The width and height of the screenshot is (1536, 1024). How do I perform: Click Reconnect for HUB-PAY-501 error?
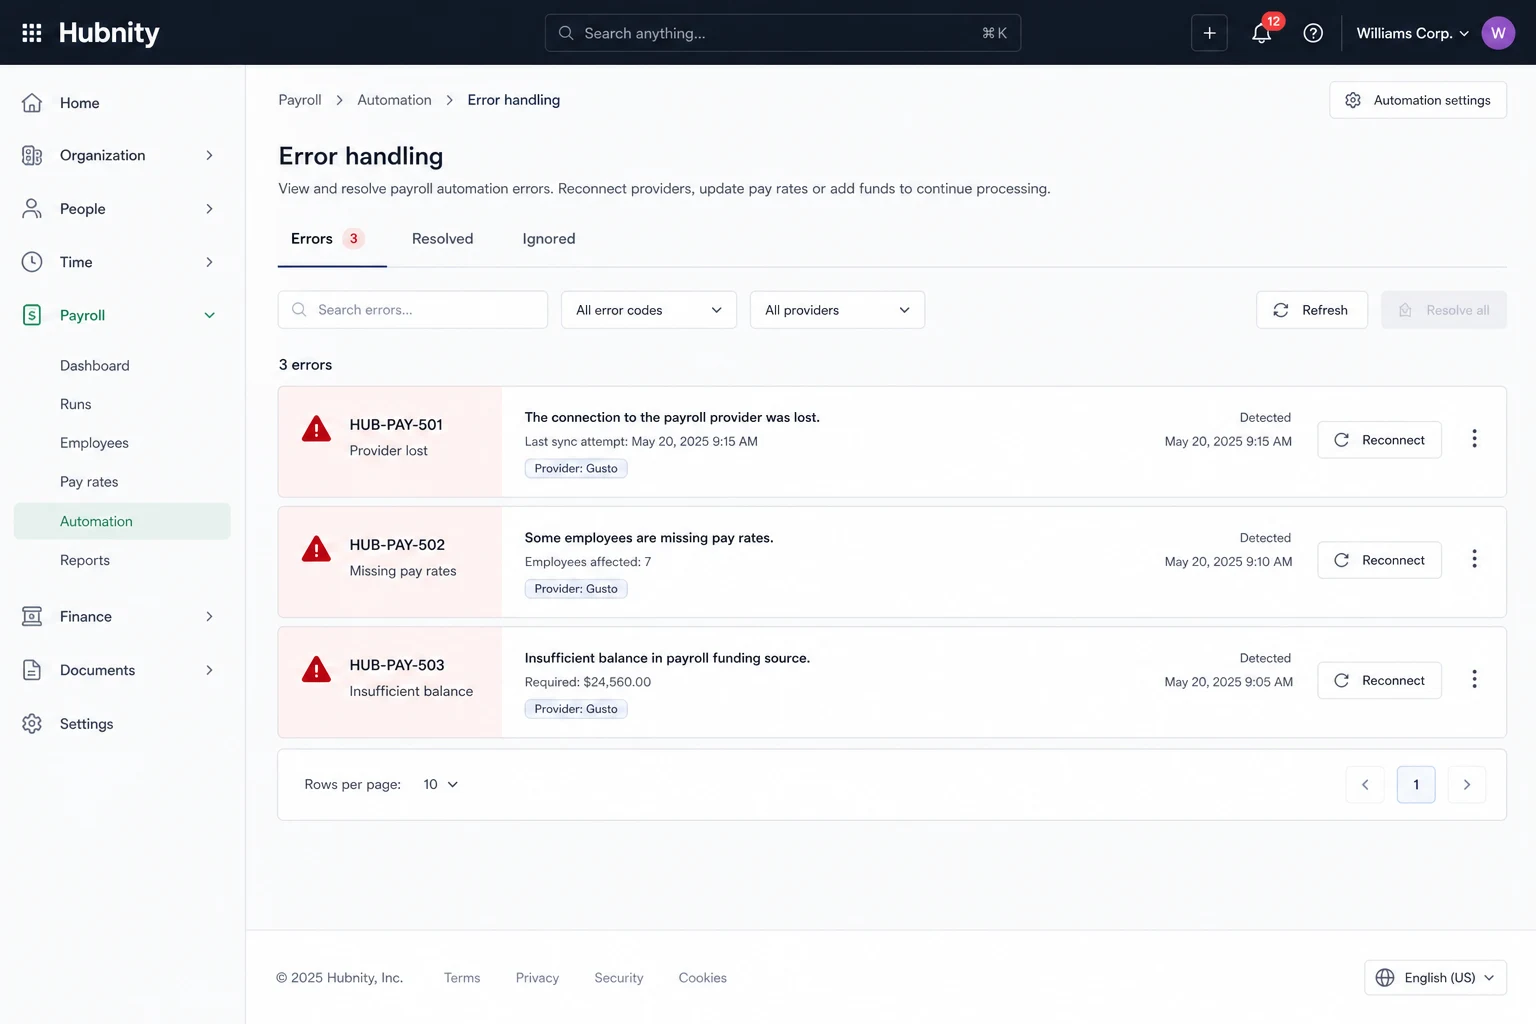coord(1379,440)
